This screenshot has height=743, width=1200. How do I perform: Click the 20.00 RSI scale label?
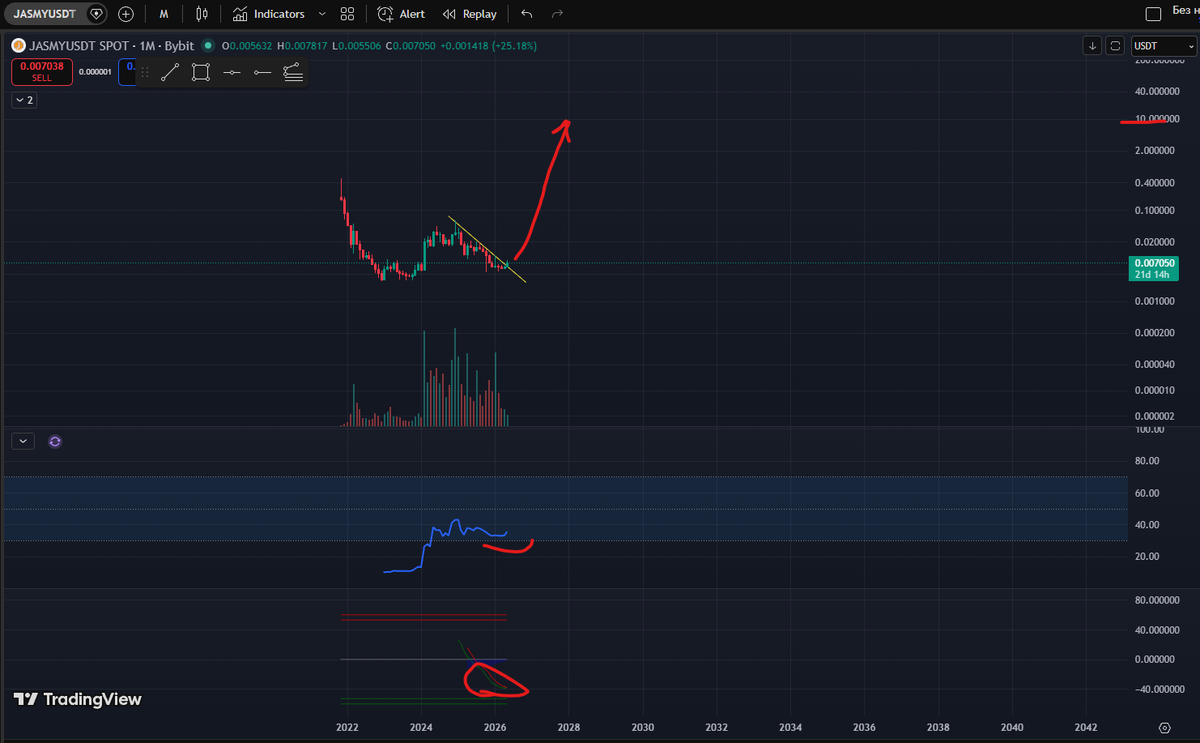[1148, 556]
